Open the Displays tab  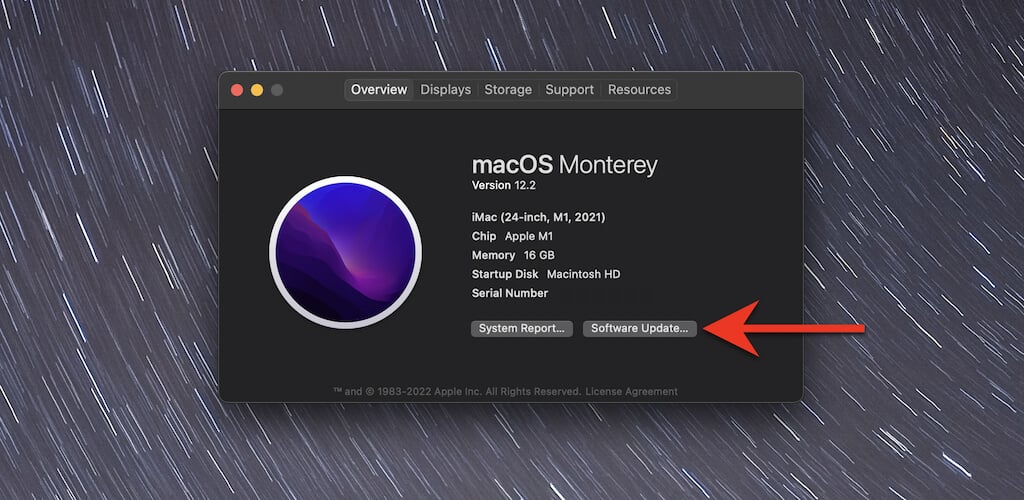[x=445, y=90]
